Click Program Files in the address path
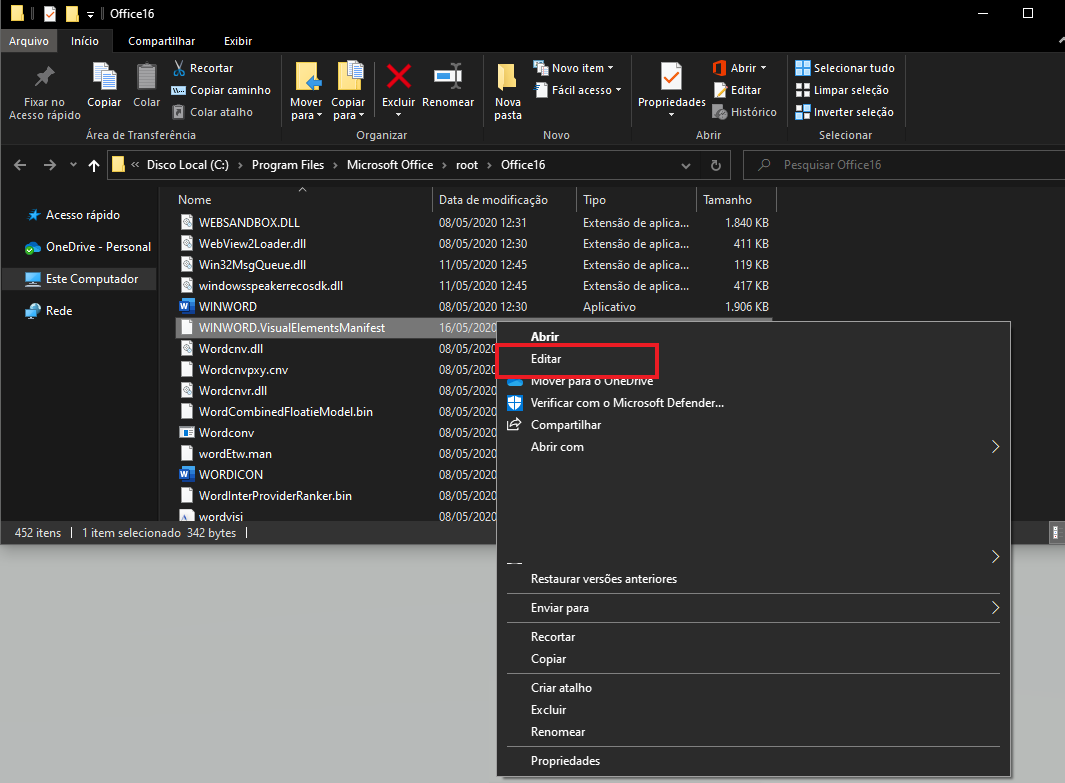This screenshot has height=783, width=1065. point(288,165)
